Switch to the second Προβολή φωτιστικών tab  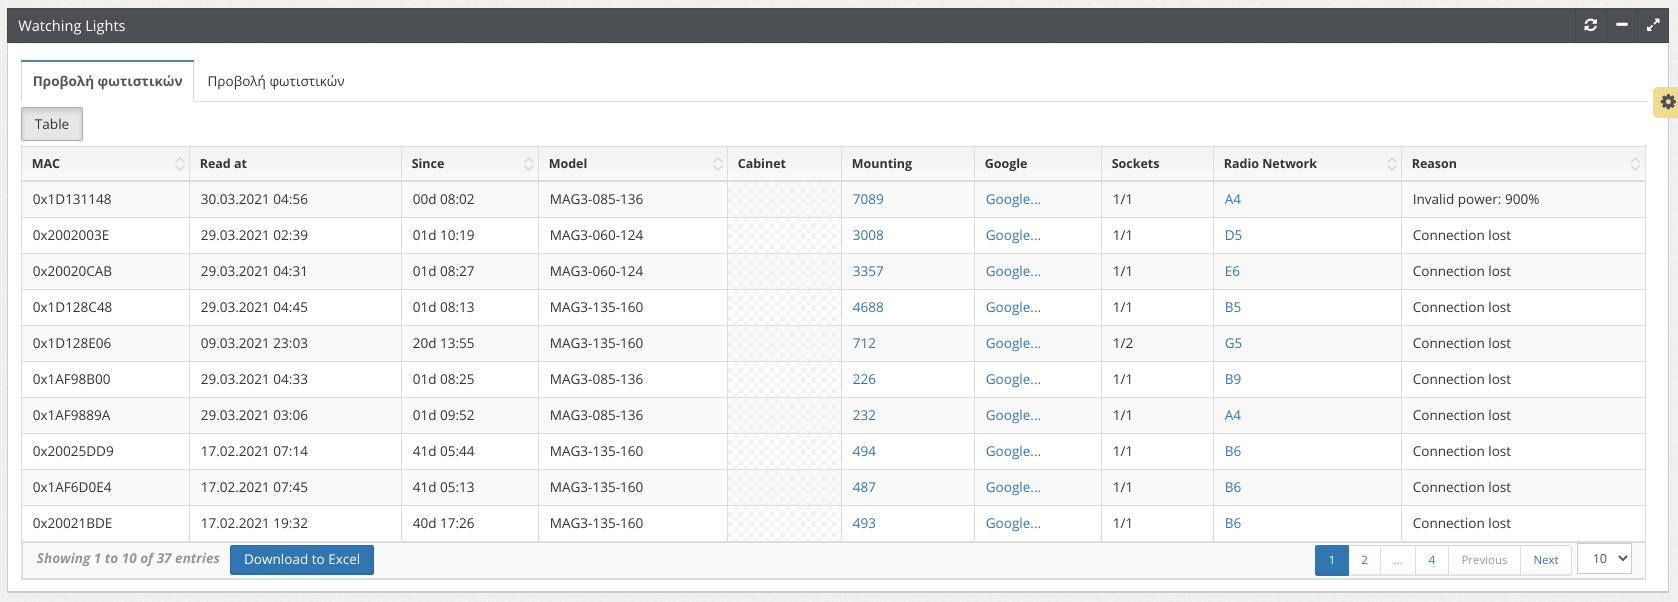point(276,81)
